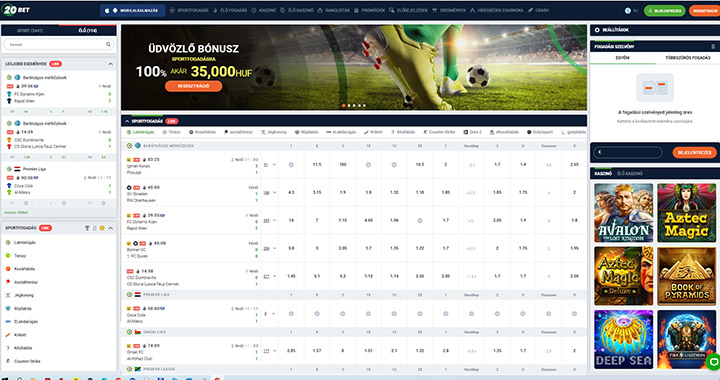Select Jégkorong tab in center sports bar

(274, 132)
